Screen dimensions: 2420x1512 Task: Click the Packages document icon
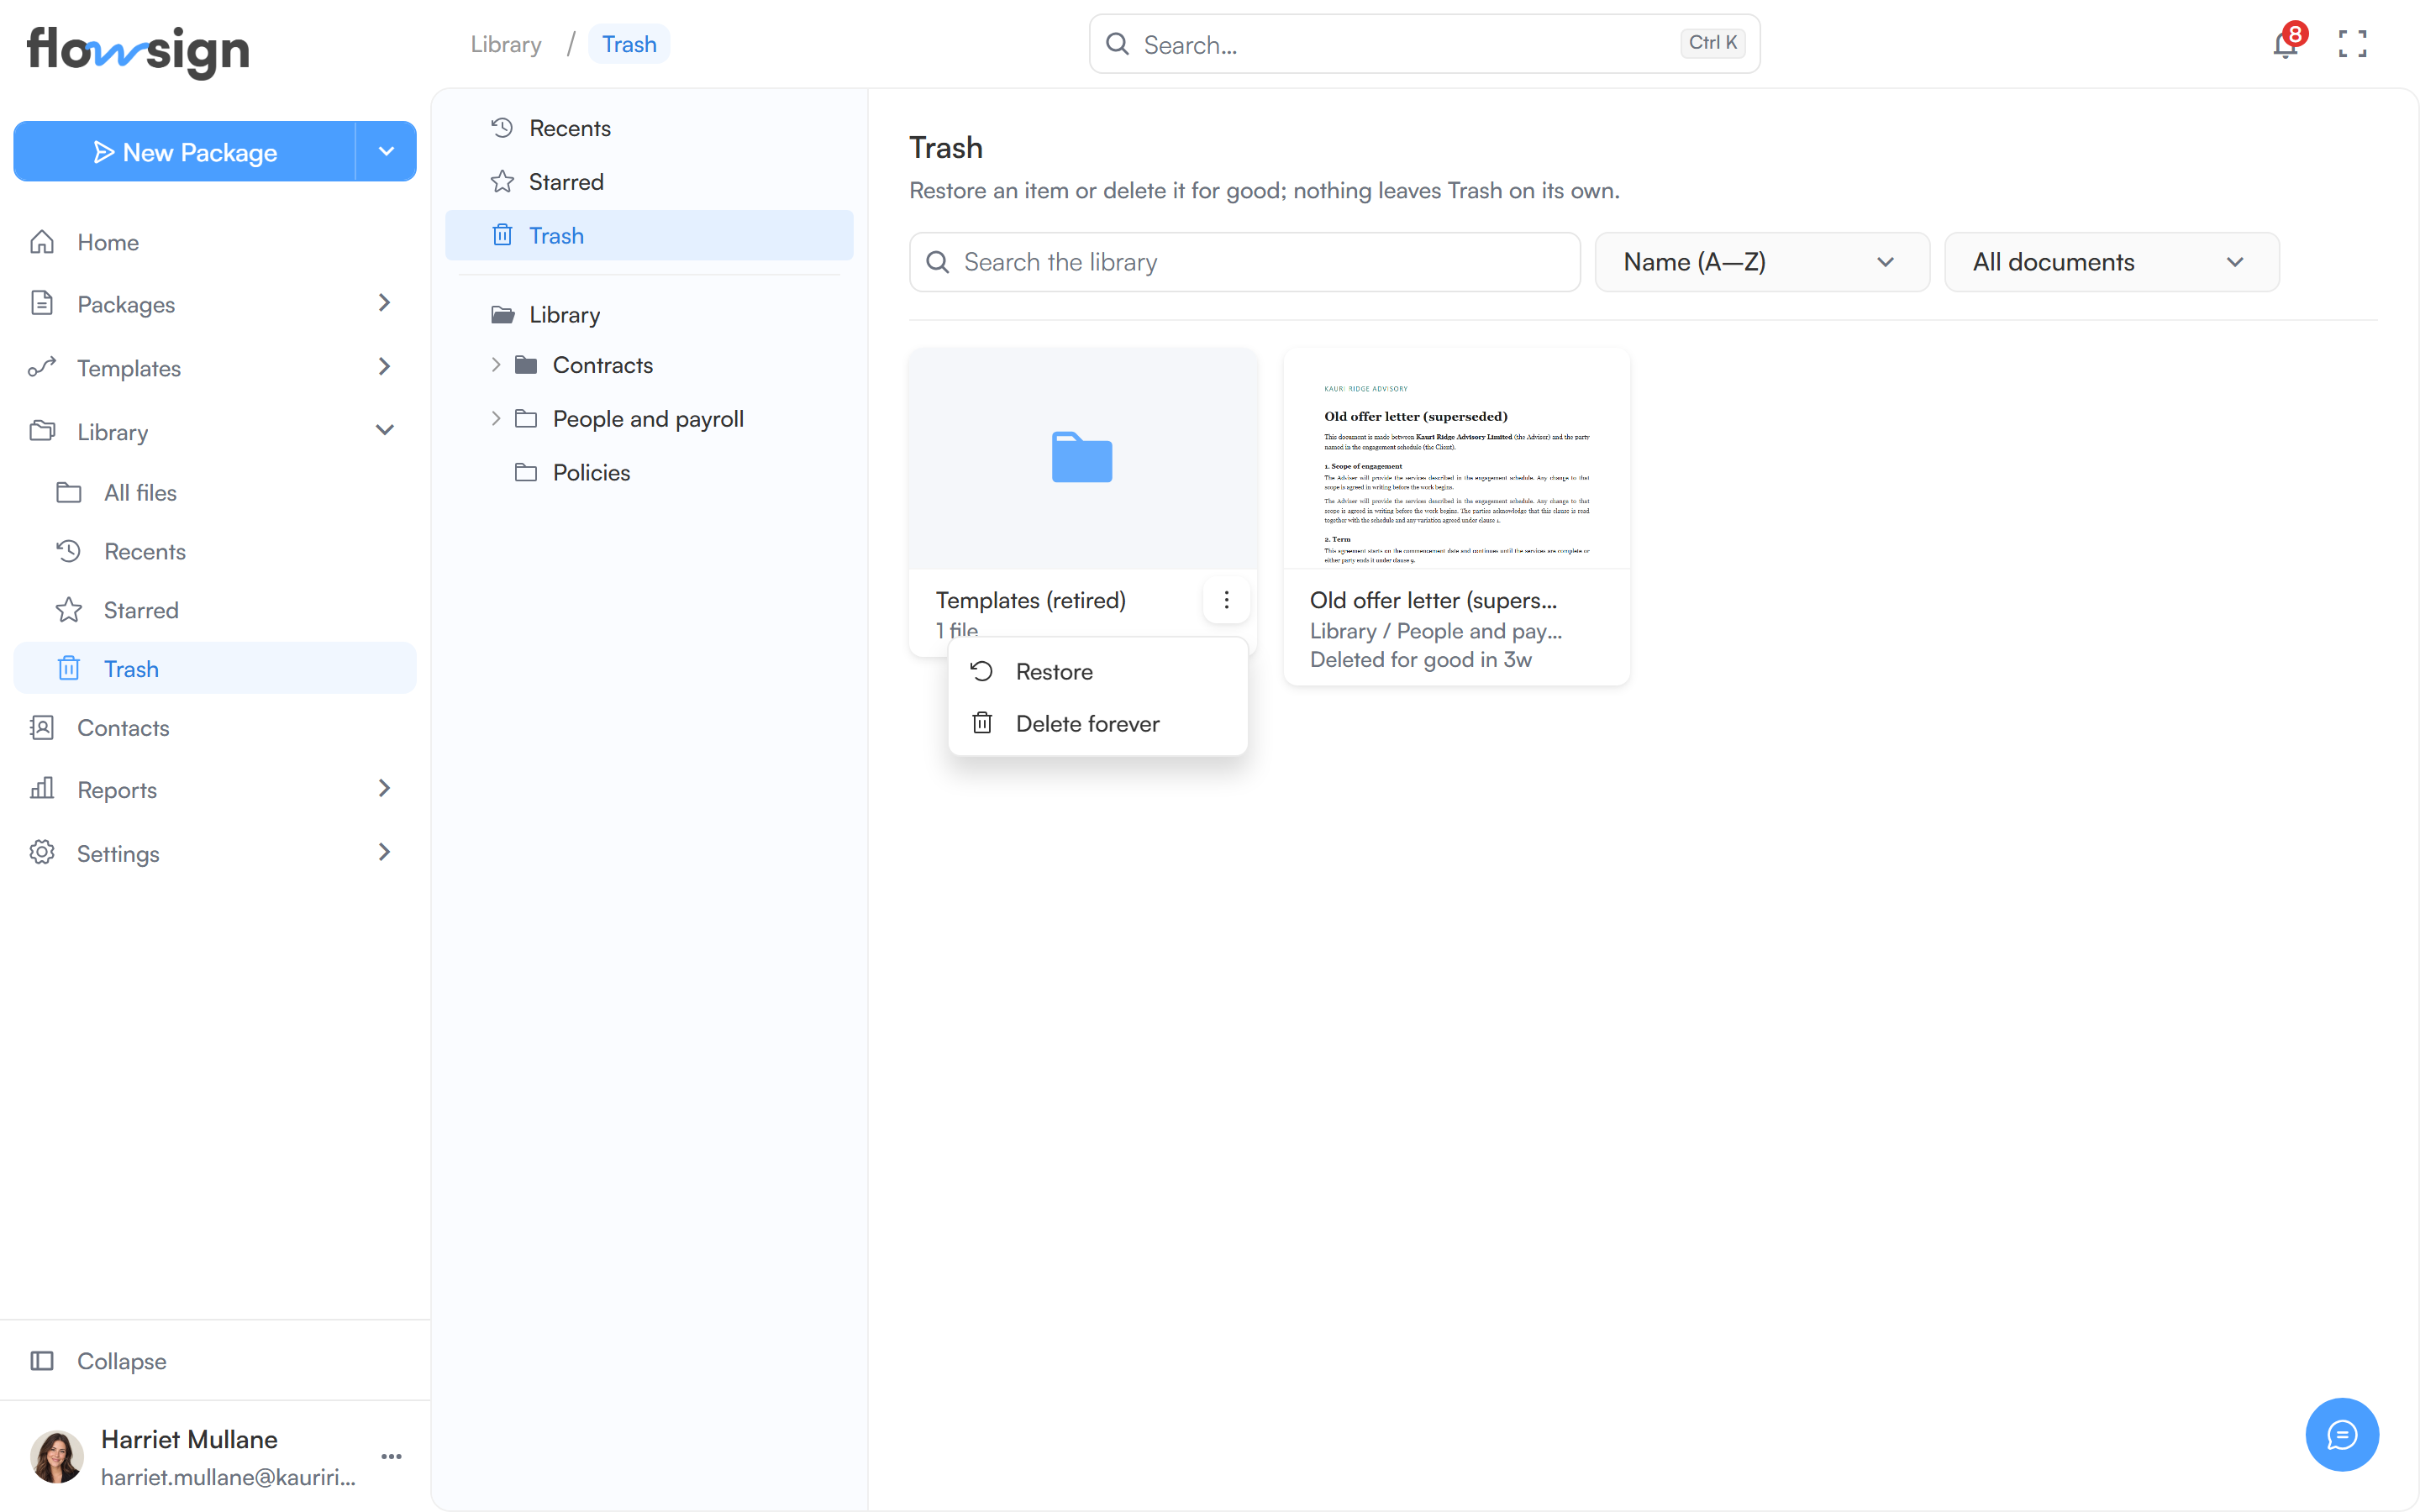click(42, 303)
